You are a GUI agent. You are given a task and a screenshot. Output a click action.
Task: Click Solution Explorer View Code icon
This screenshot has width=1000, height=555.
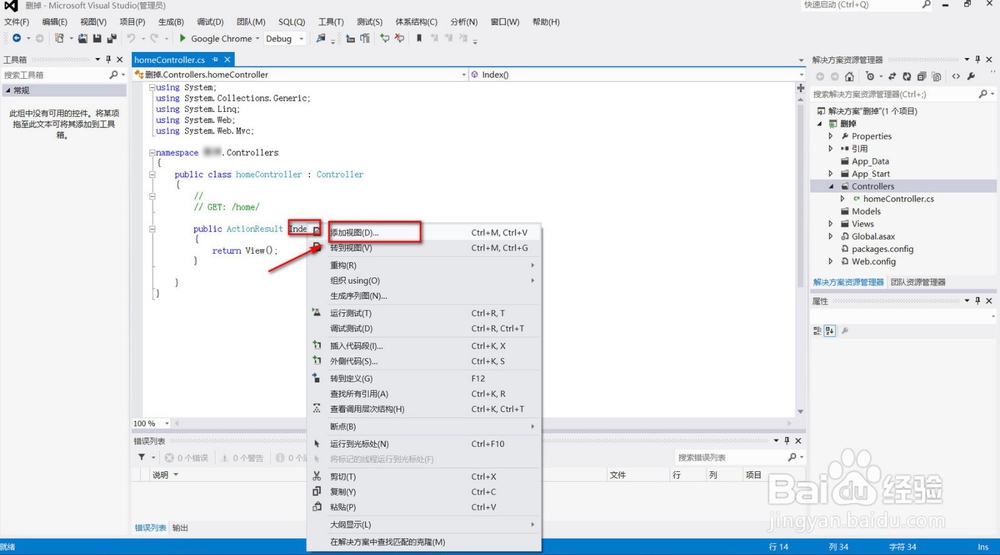coord(956,77)
